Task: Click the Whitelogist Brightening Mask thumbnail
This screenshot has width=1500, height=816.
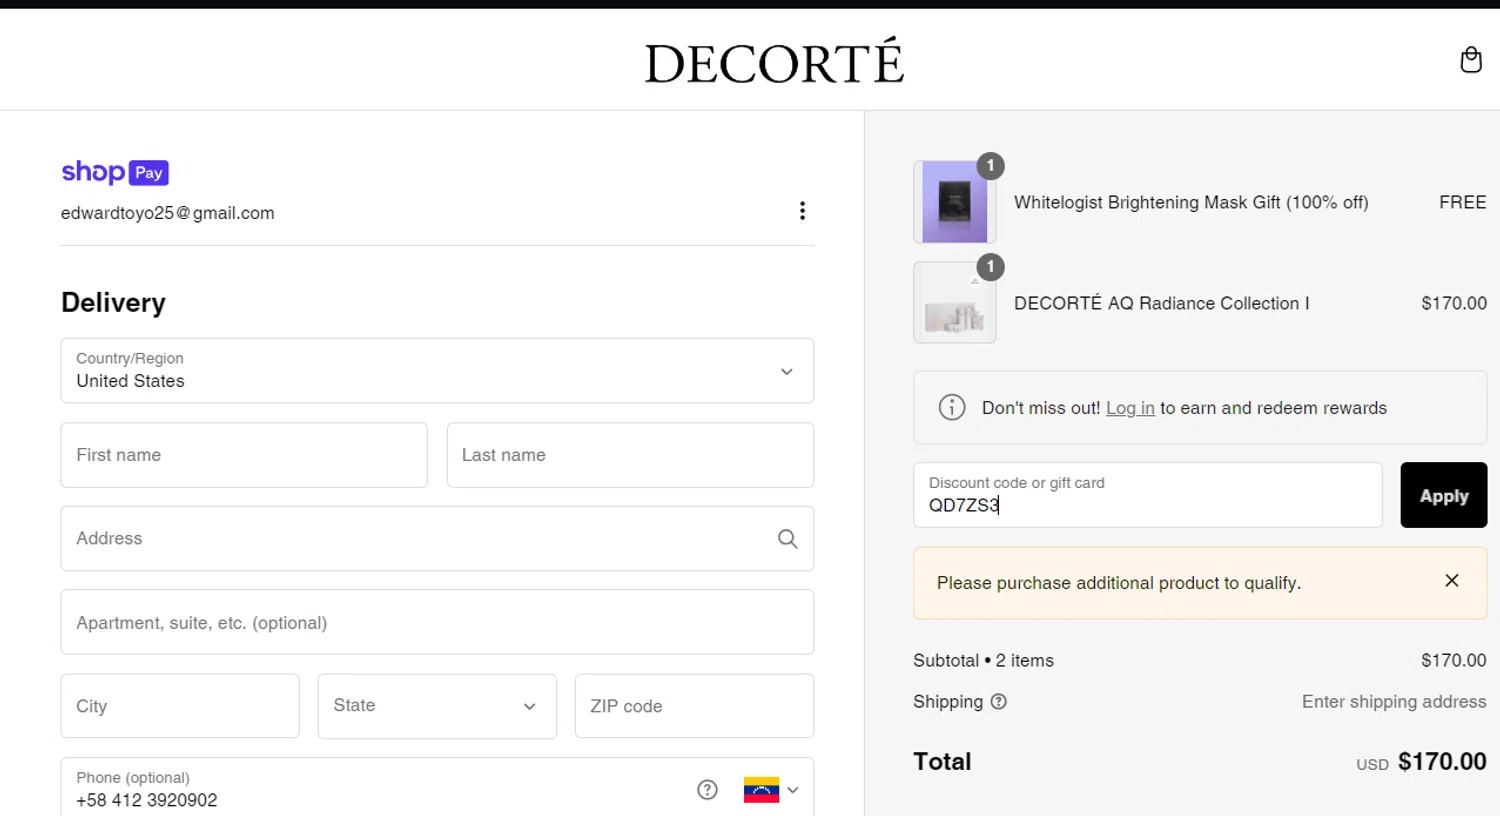Action: click(954, 202)
